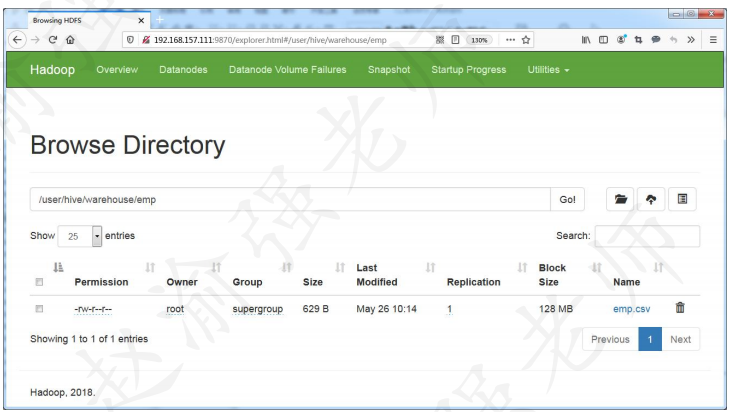Screen dimensions: 733x412
Task: Sort table by Name column
Action: pos(626,282)
